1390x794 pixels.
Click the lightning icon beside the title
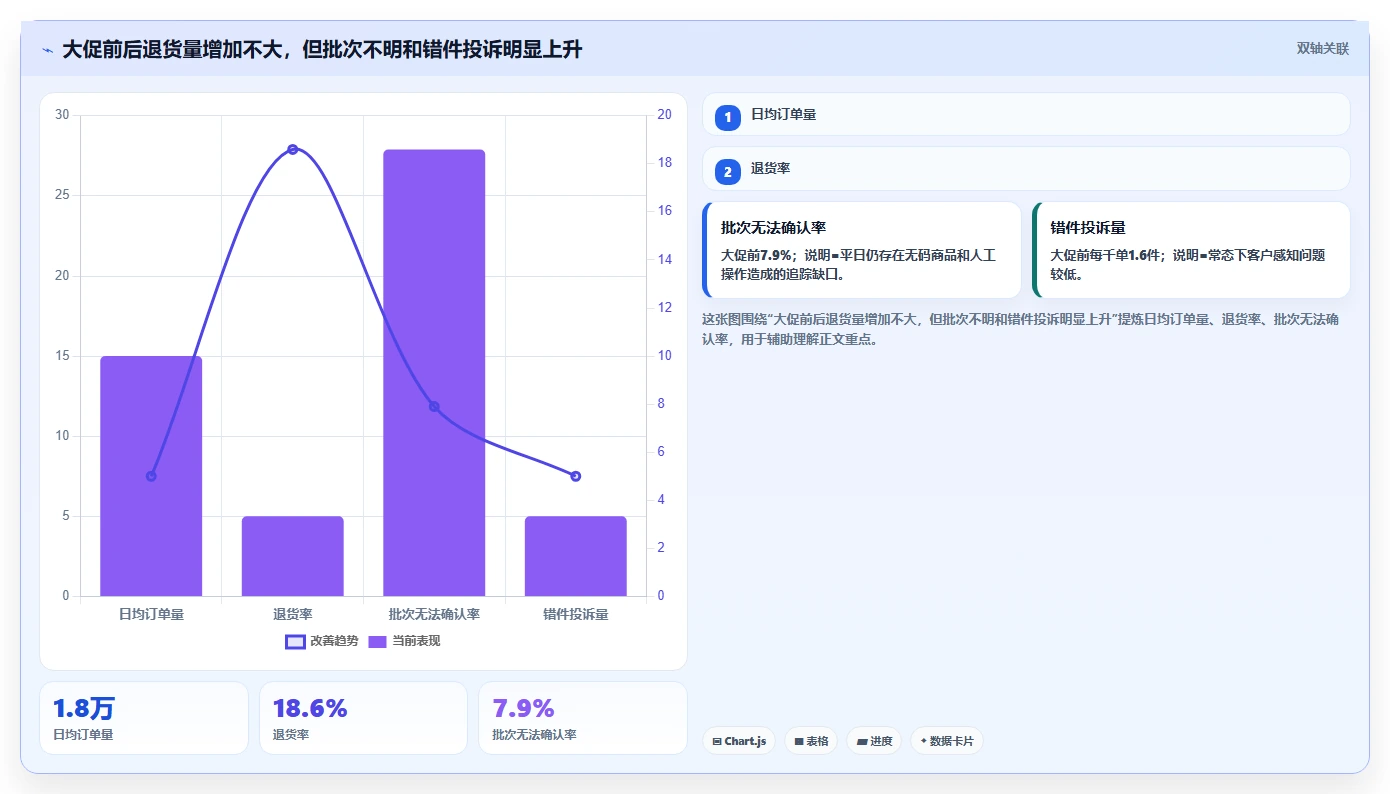coord(47,50)
